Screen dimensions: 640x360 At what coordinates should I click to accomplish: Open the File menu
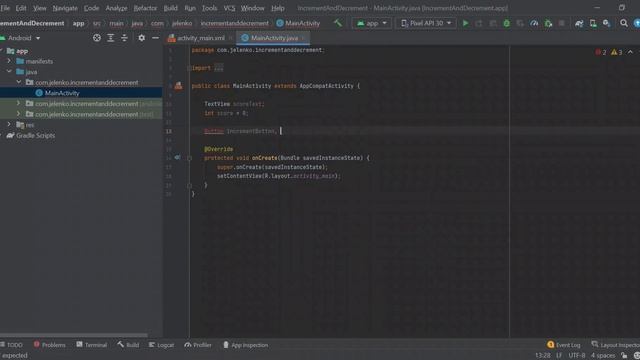5,8
